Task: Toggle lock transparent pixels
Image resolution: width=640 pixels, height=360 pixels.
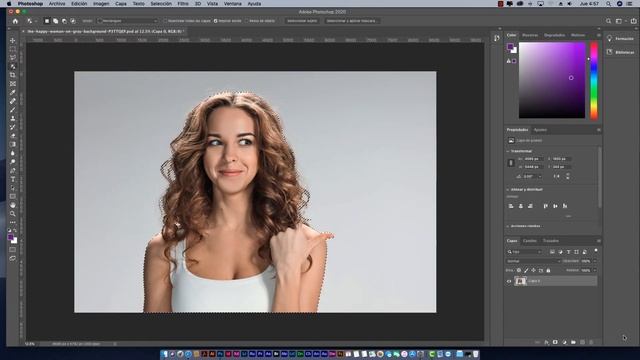Action: [519, 270]
